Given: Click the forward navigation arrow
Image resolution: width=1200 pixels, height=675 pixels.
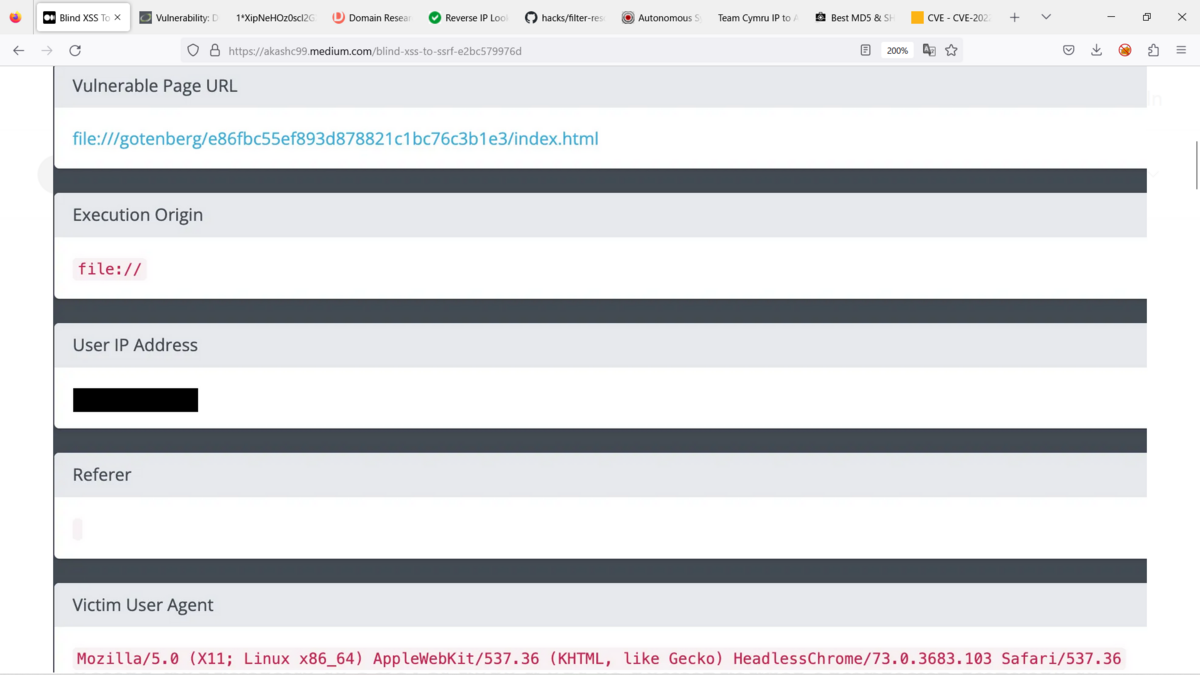Looking at the screenshot, I should click(x=46, y=50).
